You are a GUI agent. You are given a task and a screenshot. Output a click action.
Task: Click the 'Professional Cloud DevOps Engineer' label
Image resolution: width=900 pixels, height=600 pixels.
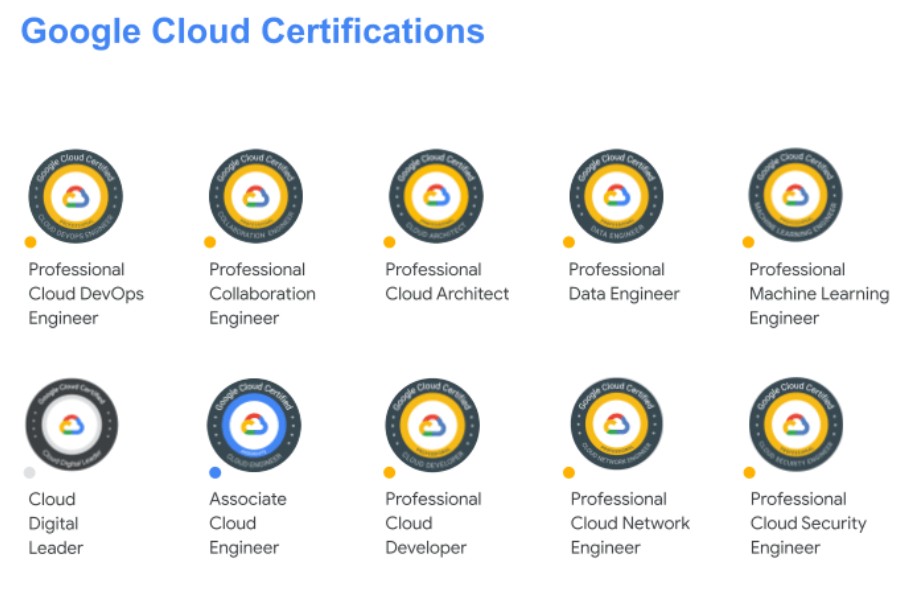coord(86,293)
